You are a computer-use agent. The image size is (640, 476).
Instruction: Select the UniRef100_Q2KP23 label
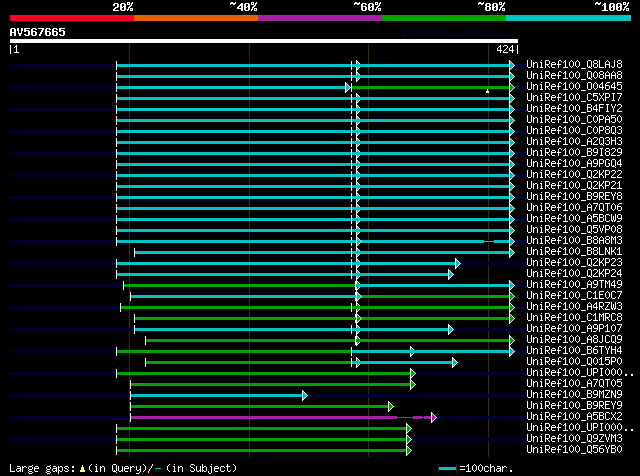[x=574, y=262]
